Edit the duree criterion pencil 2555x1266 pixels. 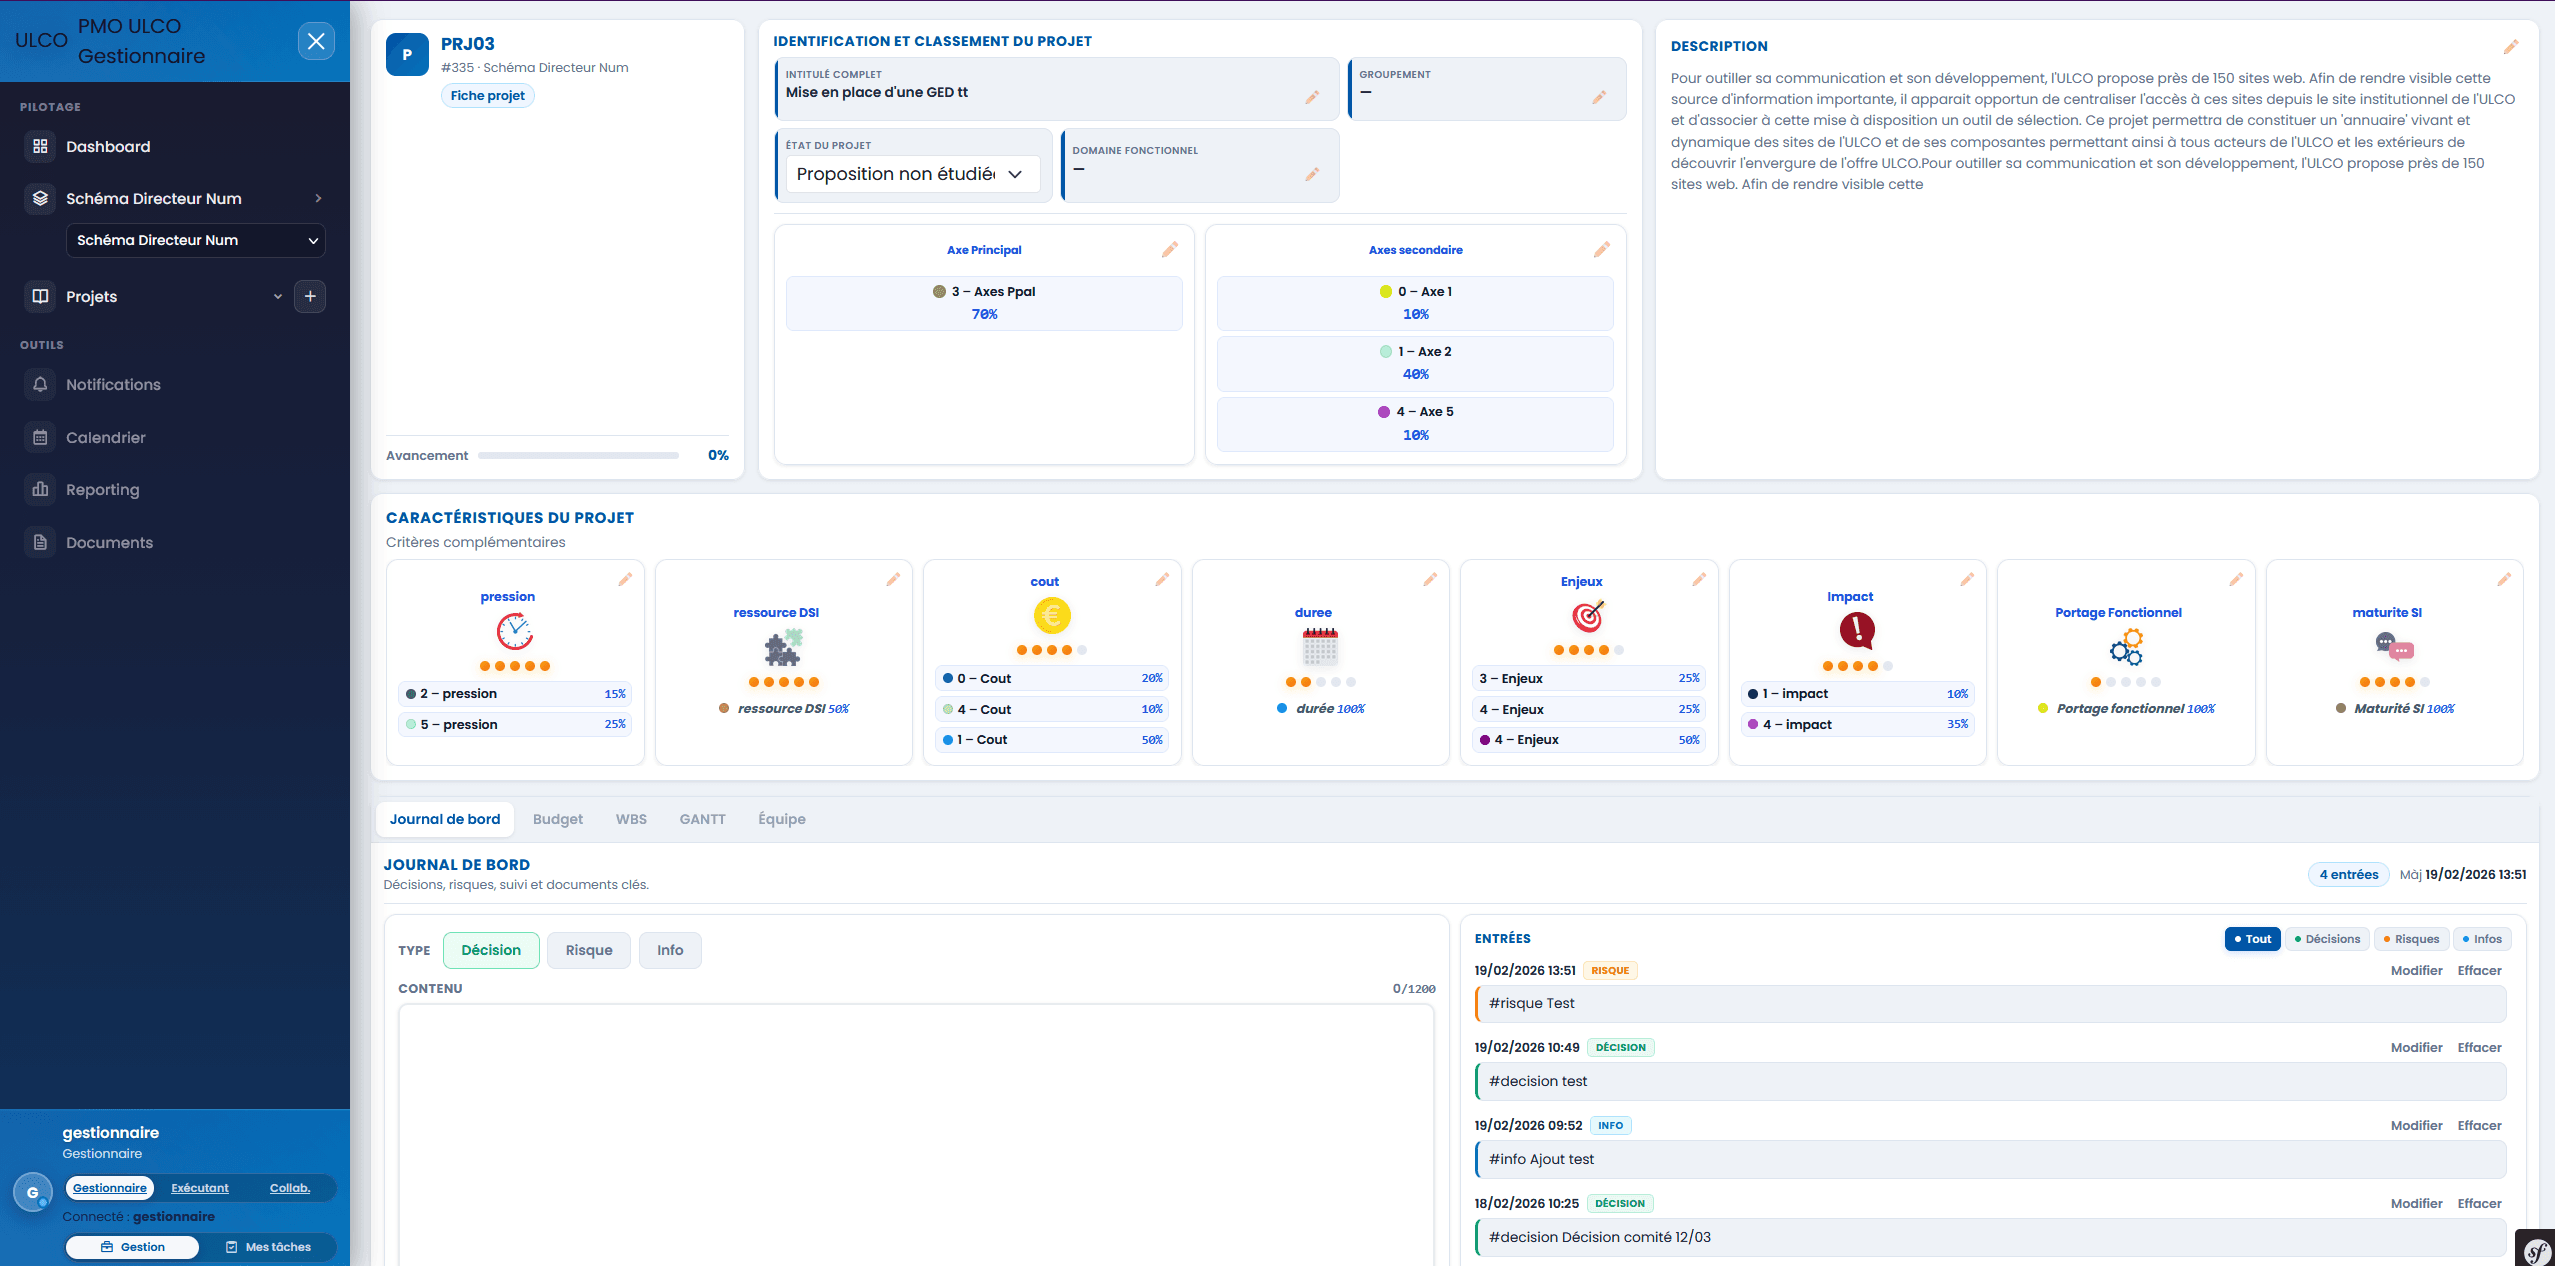click(1430, 580)
